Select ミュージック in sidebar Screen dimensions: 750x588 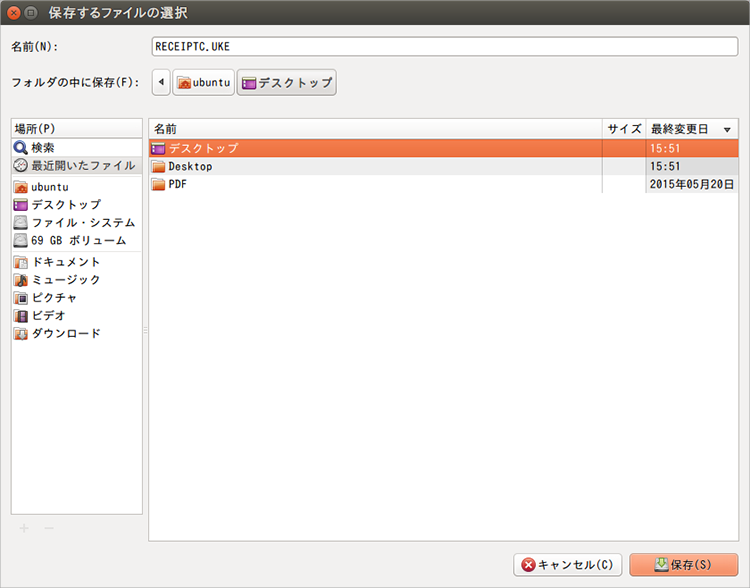click(66, 280)
